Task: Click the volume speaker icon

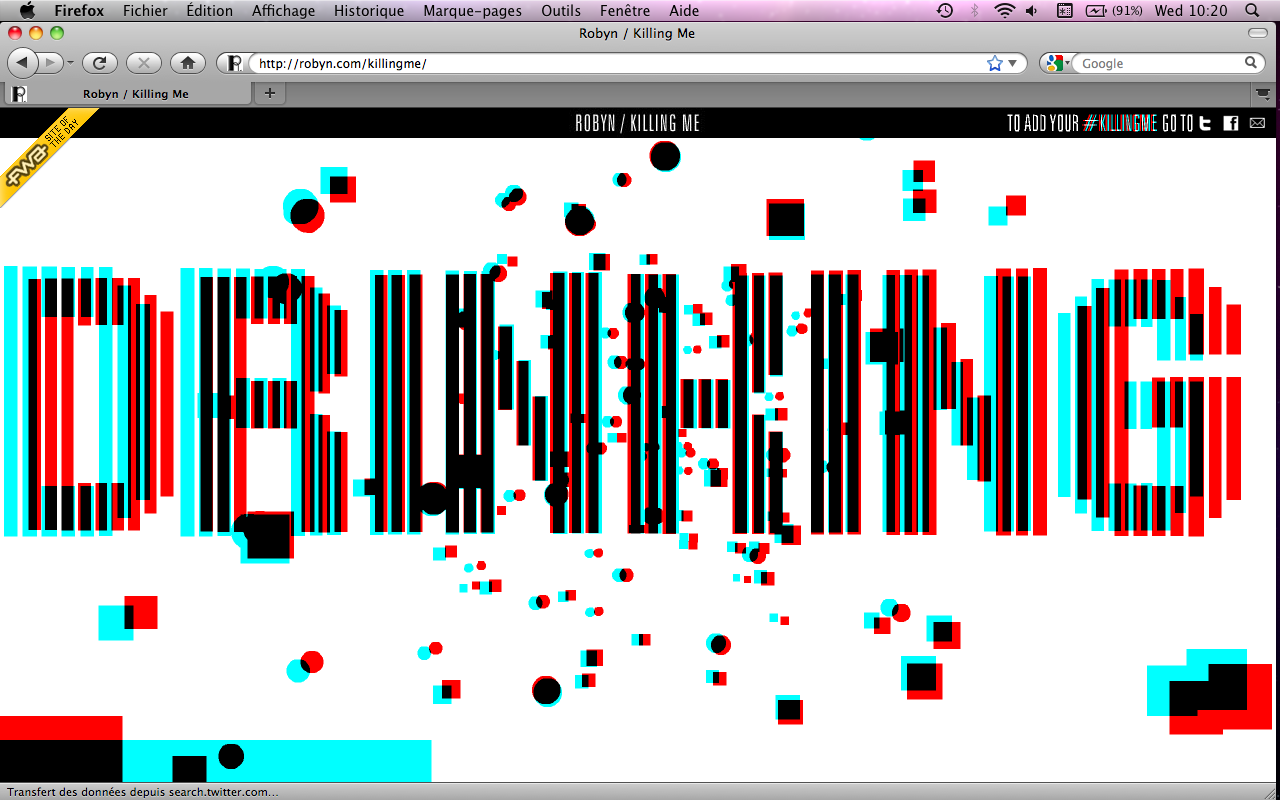Action: pos(1034,11)
